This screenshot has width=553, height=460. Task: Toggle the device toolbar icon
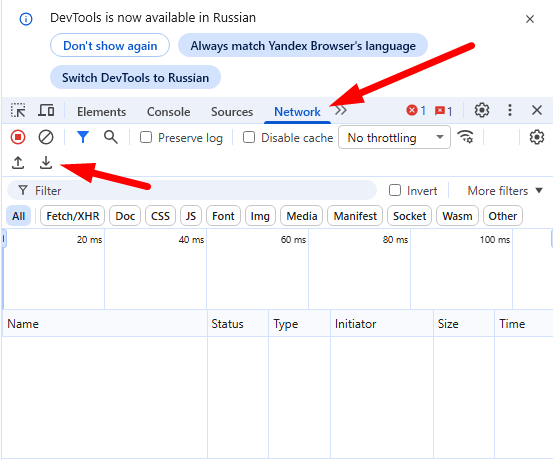pyautogui.click(x=46, y=110)
